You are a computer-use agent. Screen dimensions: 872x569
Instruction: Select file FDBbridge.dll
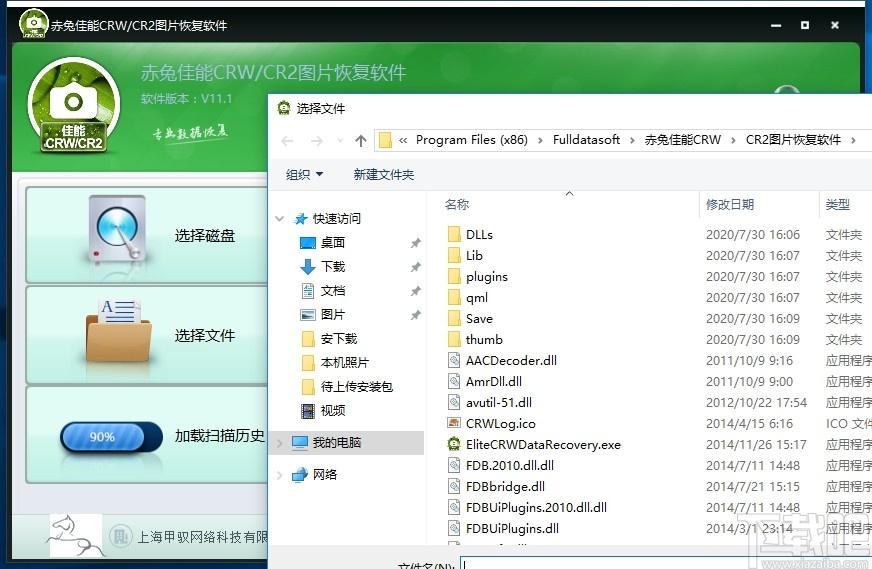506,487
